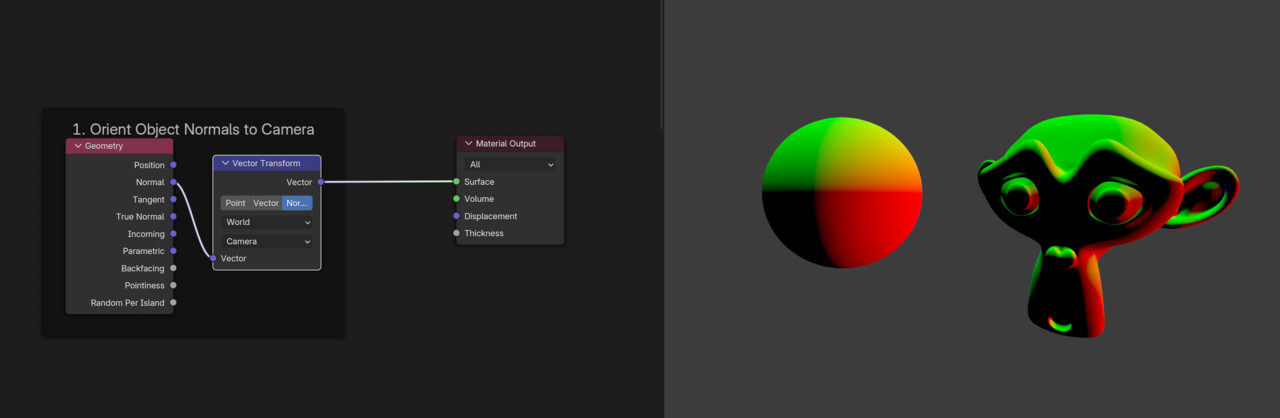Select Vector type in Vector Transform
Viewport: 1280px width, 418px height.
tap(266, 203)
